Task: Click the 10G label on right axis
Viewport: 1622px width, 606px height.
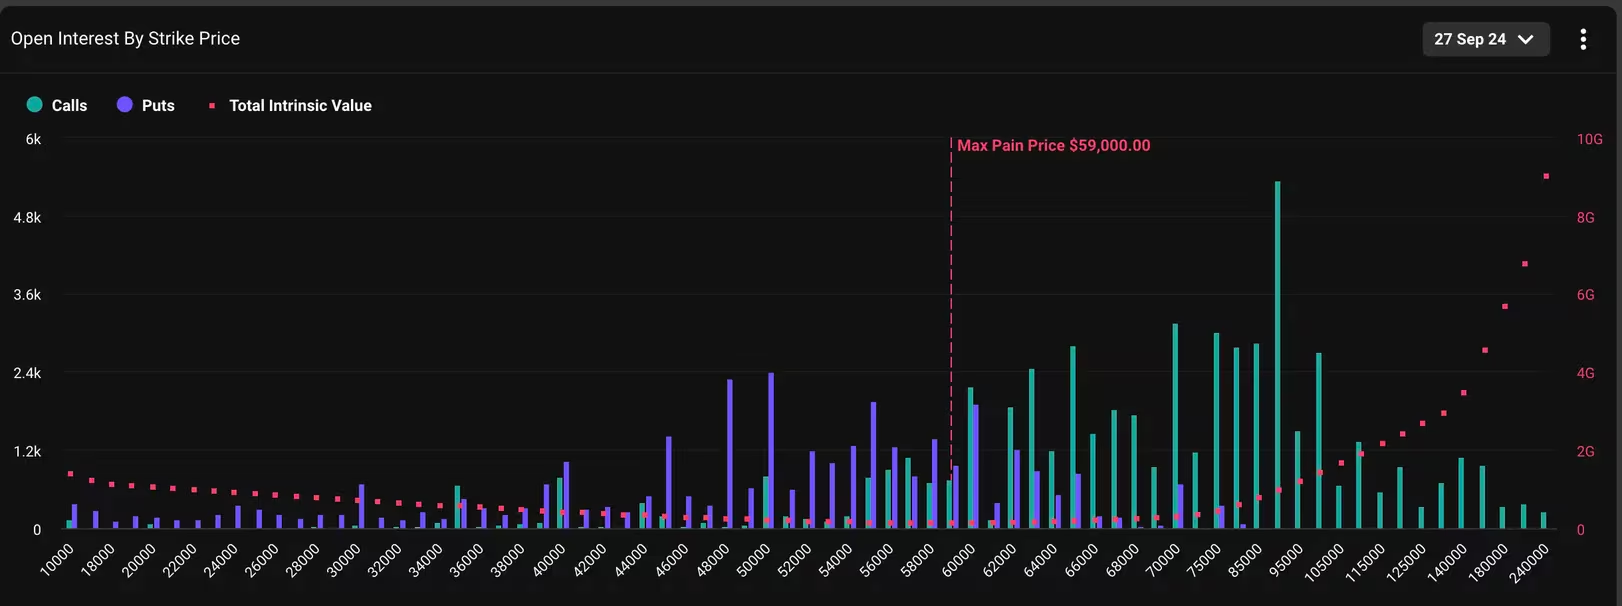Action: [1589, 139]
